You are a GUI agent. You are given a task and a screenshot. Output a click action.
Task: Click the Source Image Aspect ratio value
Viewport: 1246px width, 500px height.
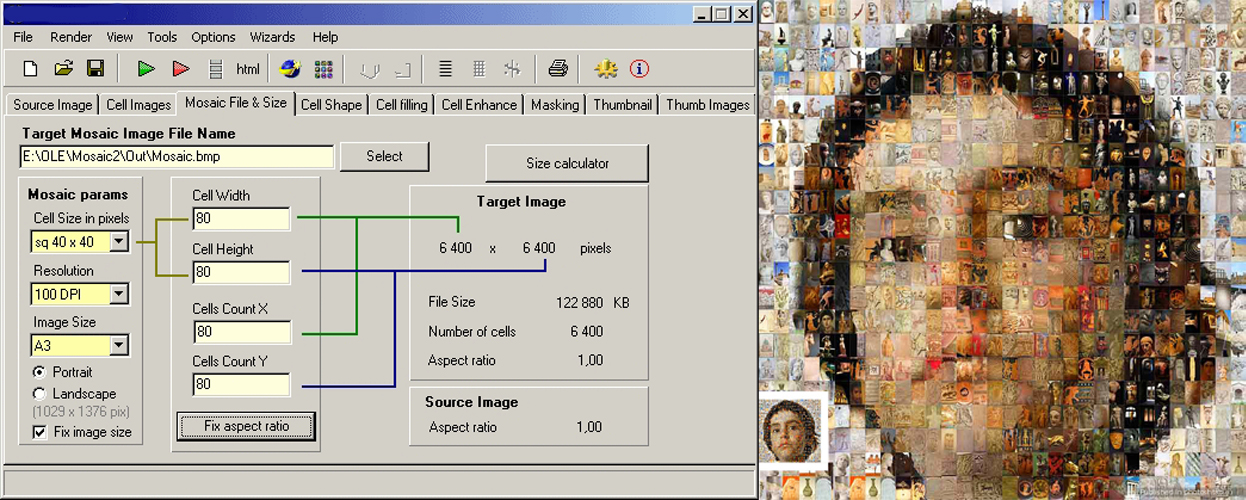(x=589, y=427)
